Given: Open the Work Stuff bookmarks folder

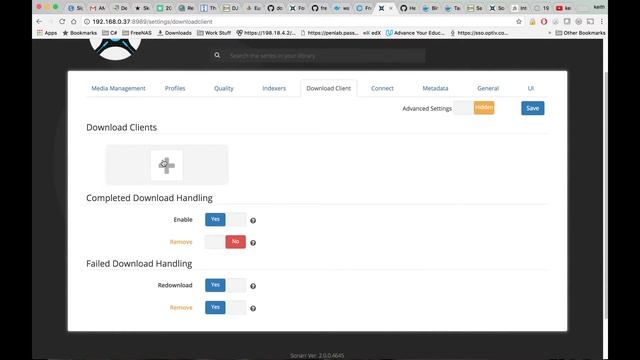Looking at the screenshot, I should point(214,33).
